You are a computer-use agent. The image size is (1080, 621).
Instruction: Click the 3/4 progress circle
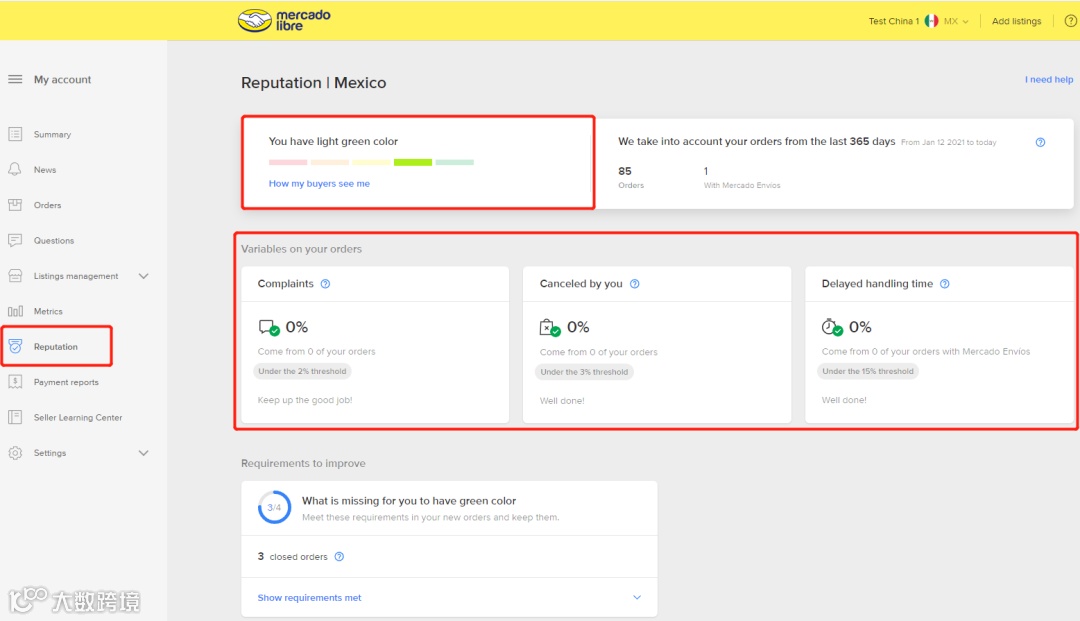[x=274, y=507]
